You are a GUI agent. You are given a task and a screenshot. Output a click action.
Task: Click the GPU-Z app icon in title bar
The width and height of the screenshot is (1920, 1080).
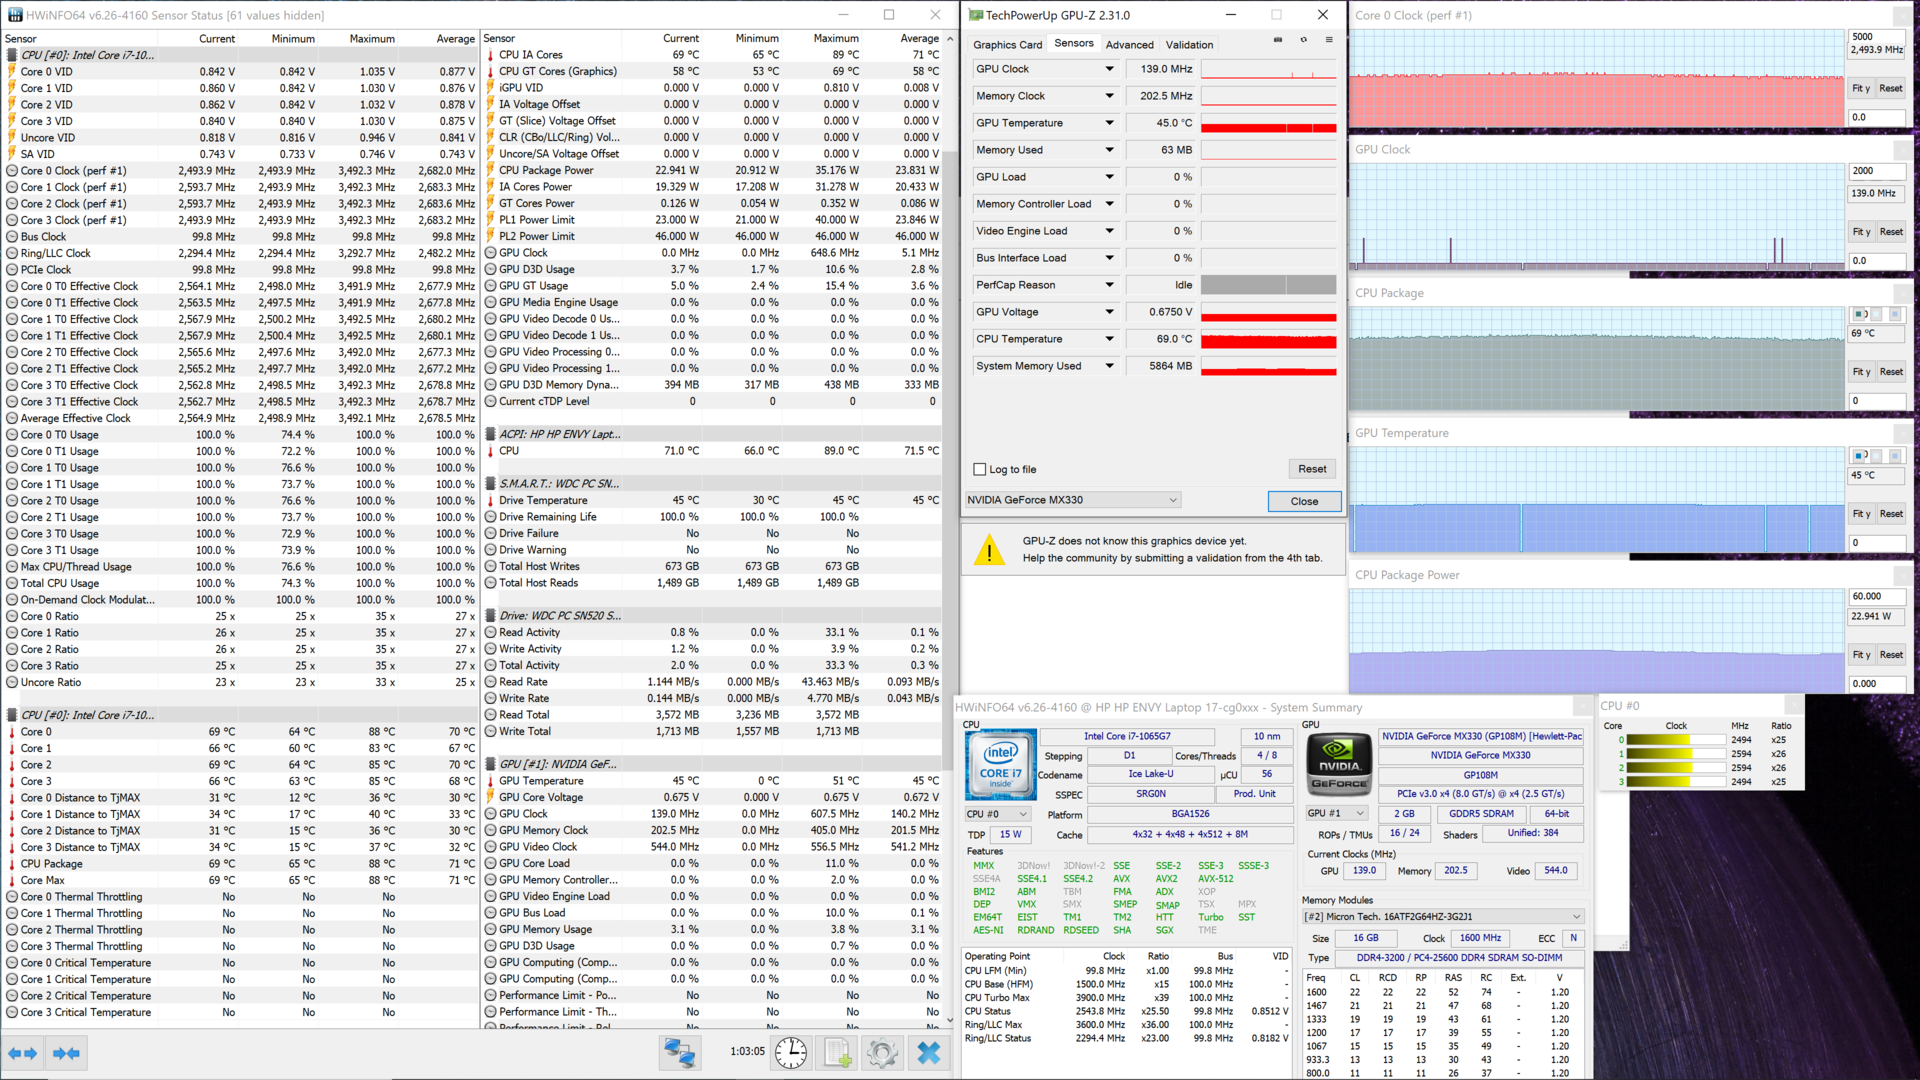(976, 15)
